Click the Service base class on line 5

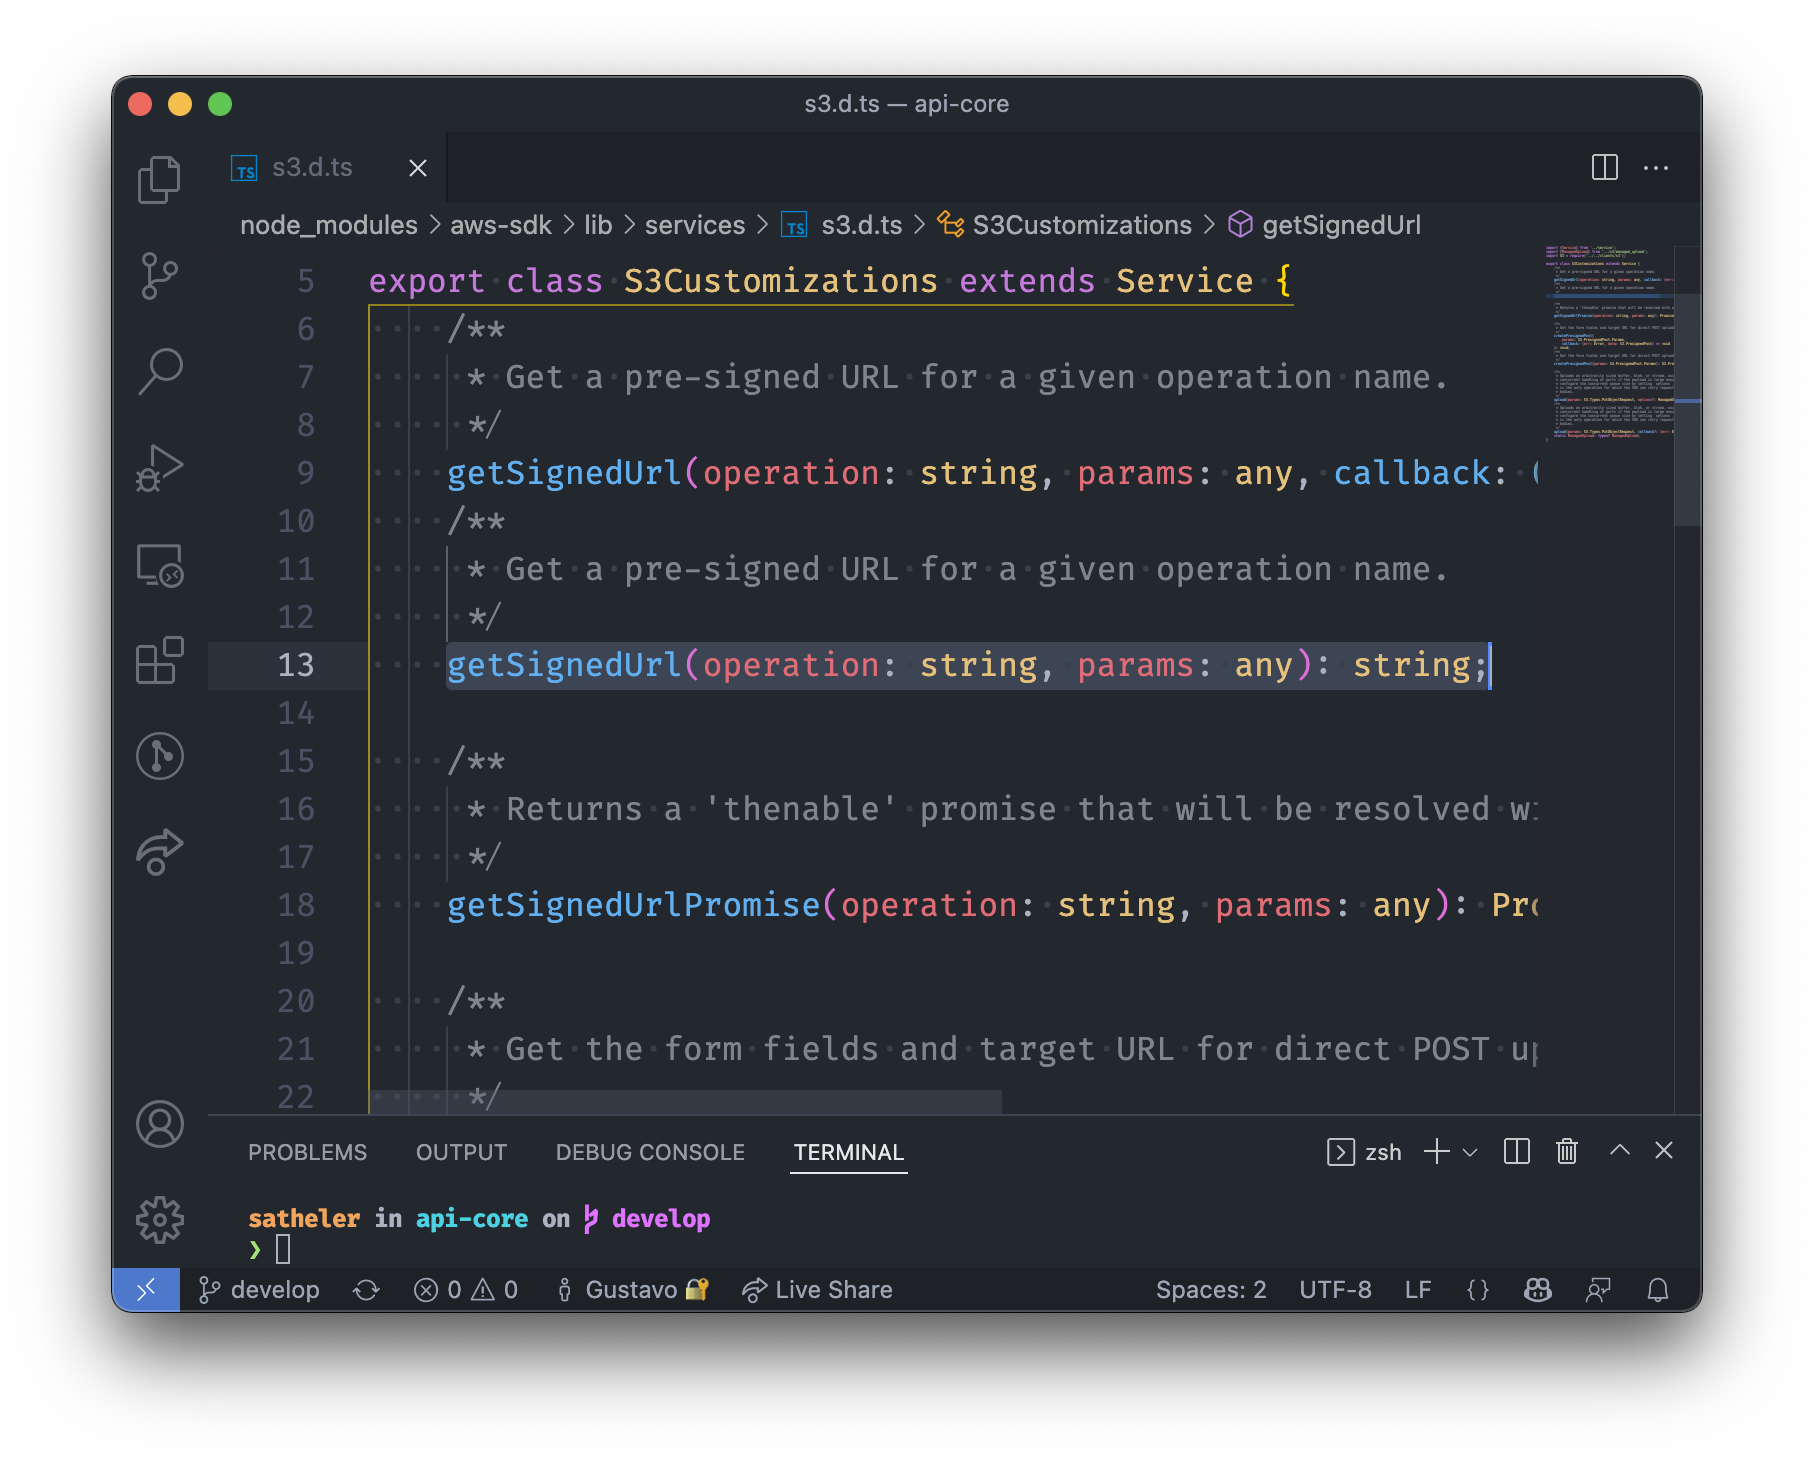(x=1184, y=281)
